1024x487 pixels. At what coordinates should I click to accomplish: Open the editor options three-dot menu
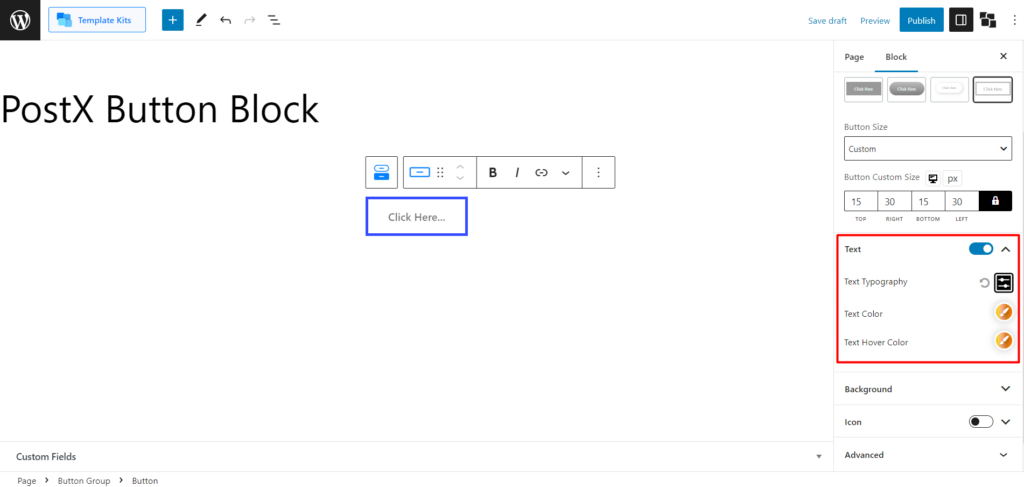pos(1014,20)
